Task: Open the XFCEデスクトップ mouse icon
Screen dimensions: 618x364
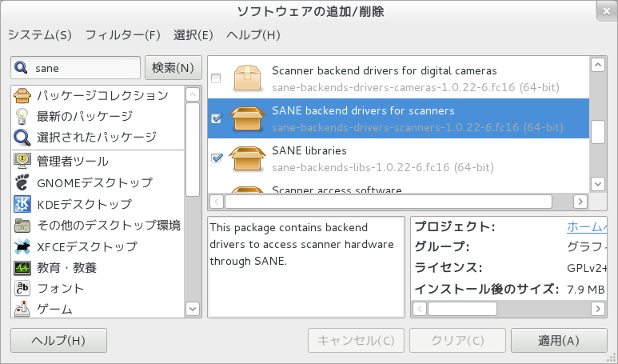Action: (22, 247)
